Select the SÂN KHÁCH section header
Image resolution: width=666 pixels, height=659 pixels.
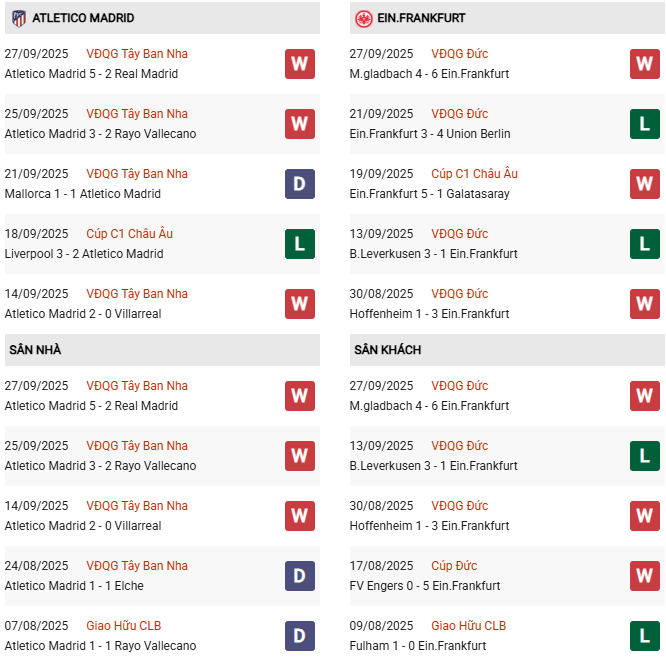[387, 350]
